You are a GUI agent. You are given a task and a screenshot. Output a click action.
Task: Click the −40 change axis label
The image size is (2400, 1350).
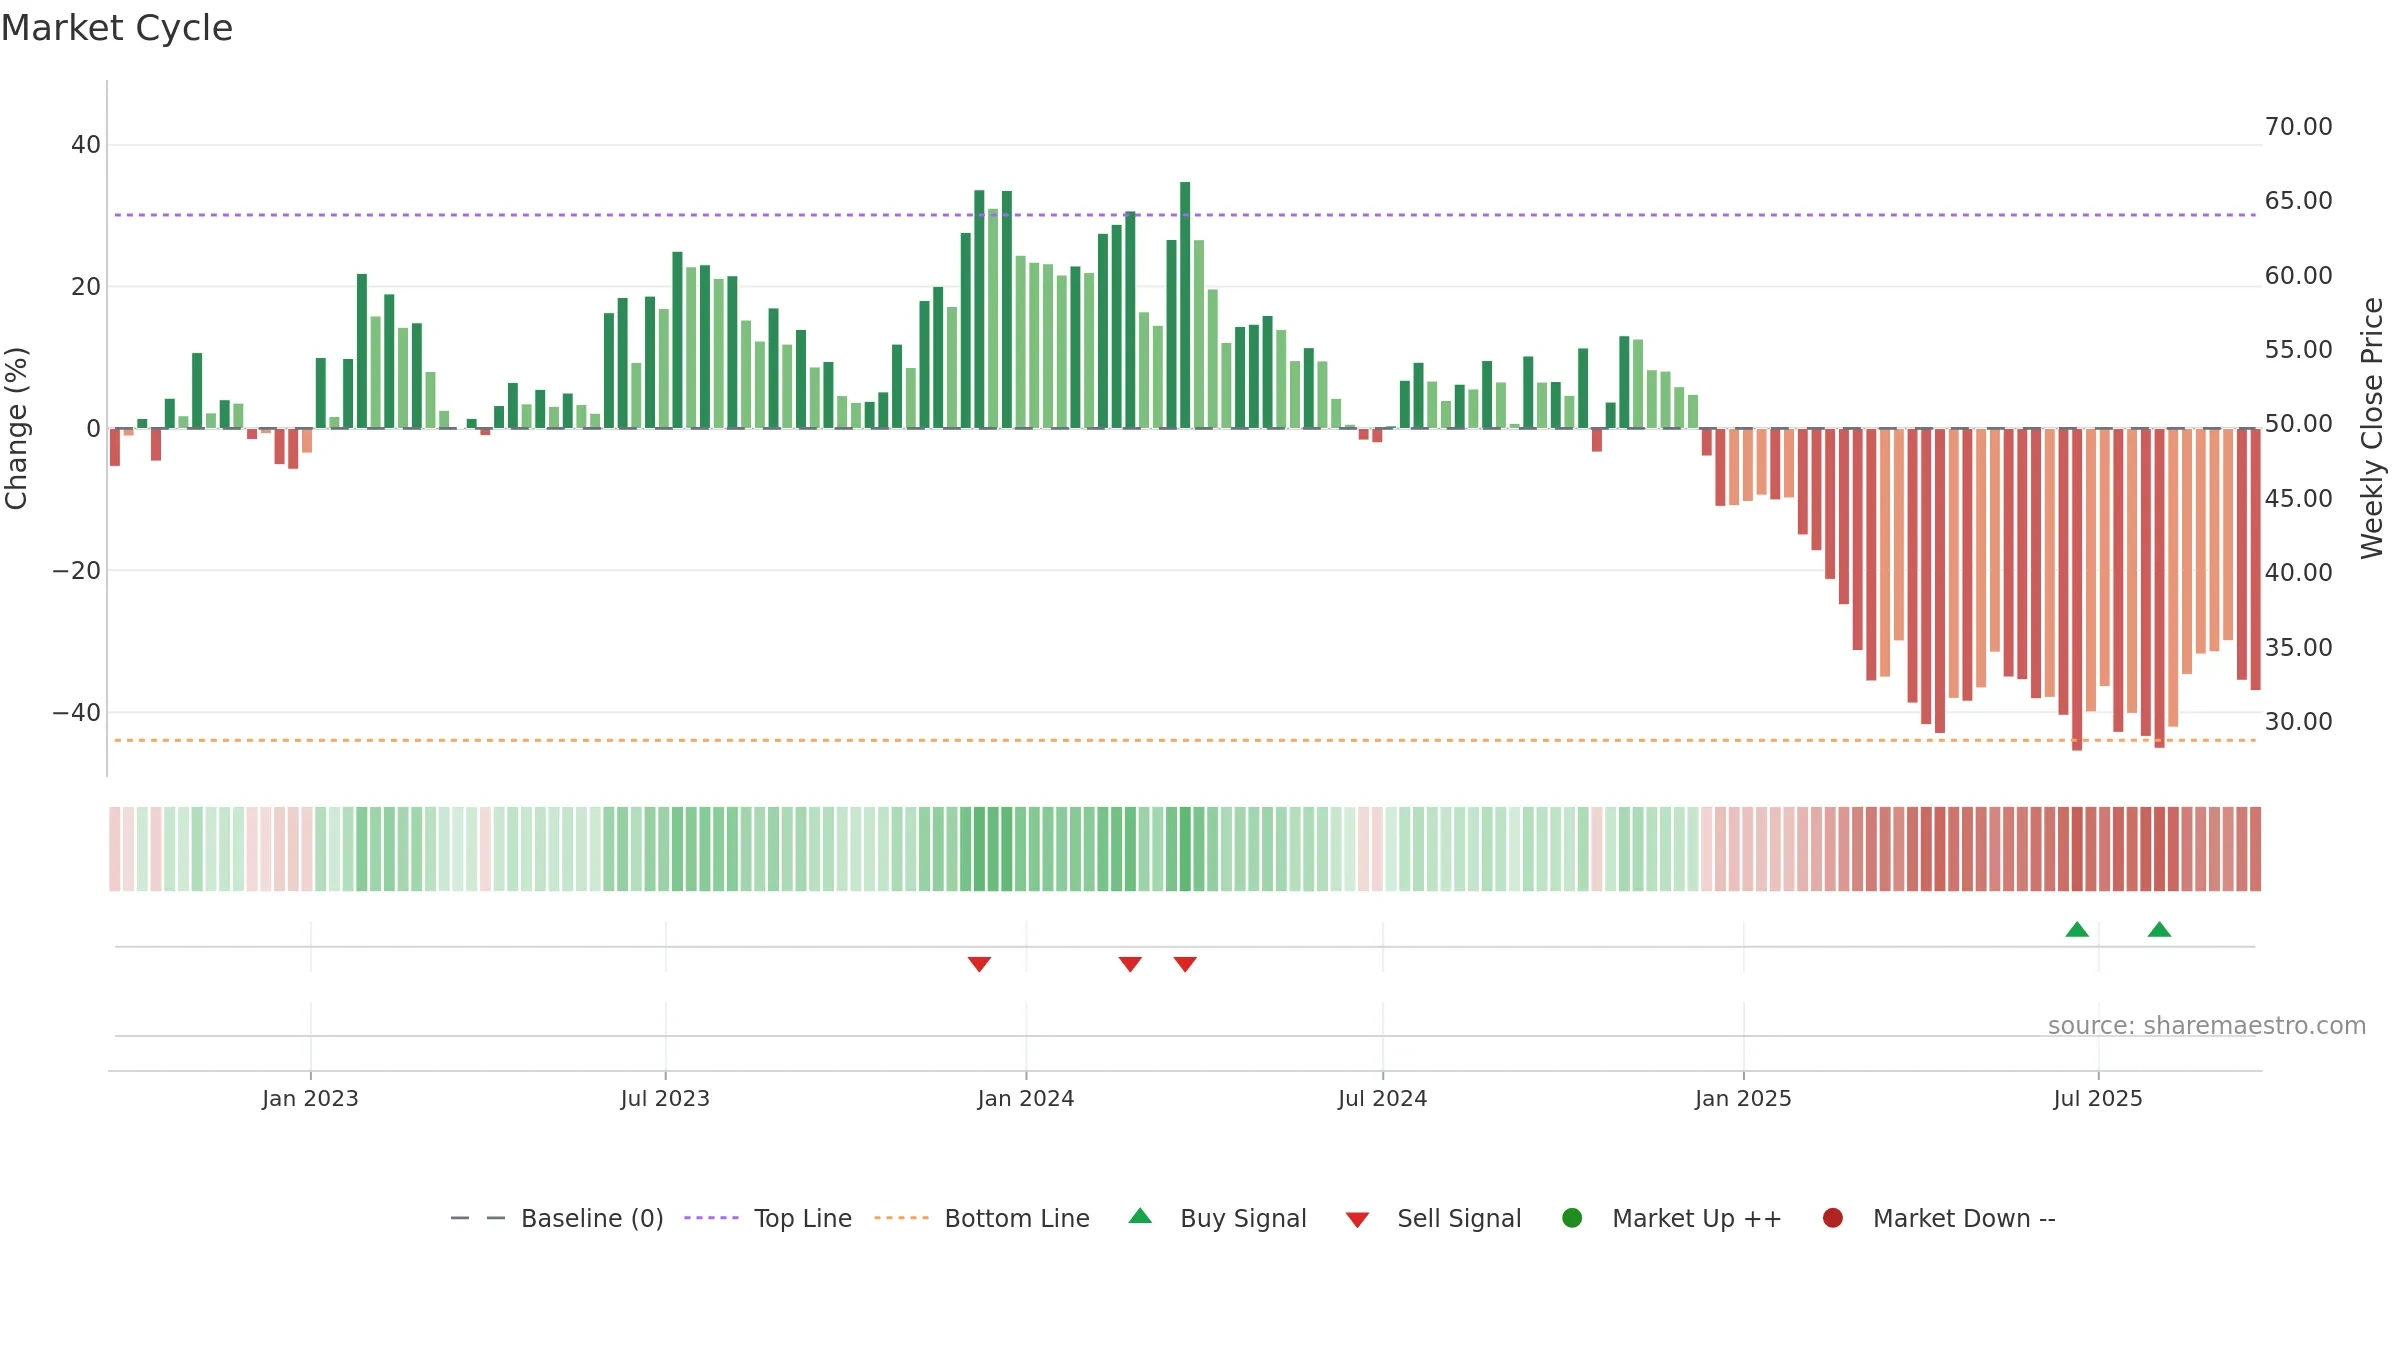77,713
